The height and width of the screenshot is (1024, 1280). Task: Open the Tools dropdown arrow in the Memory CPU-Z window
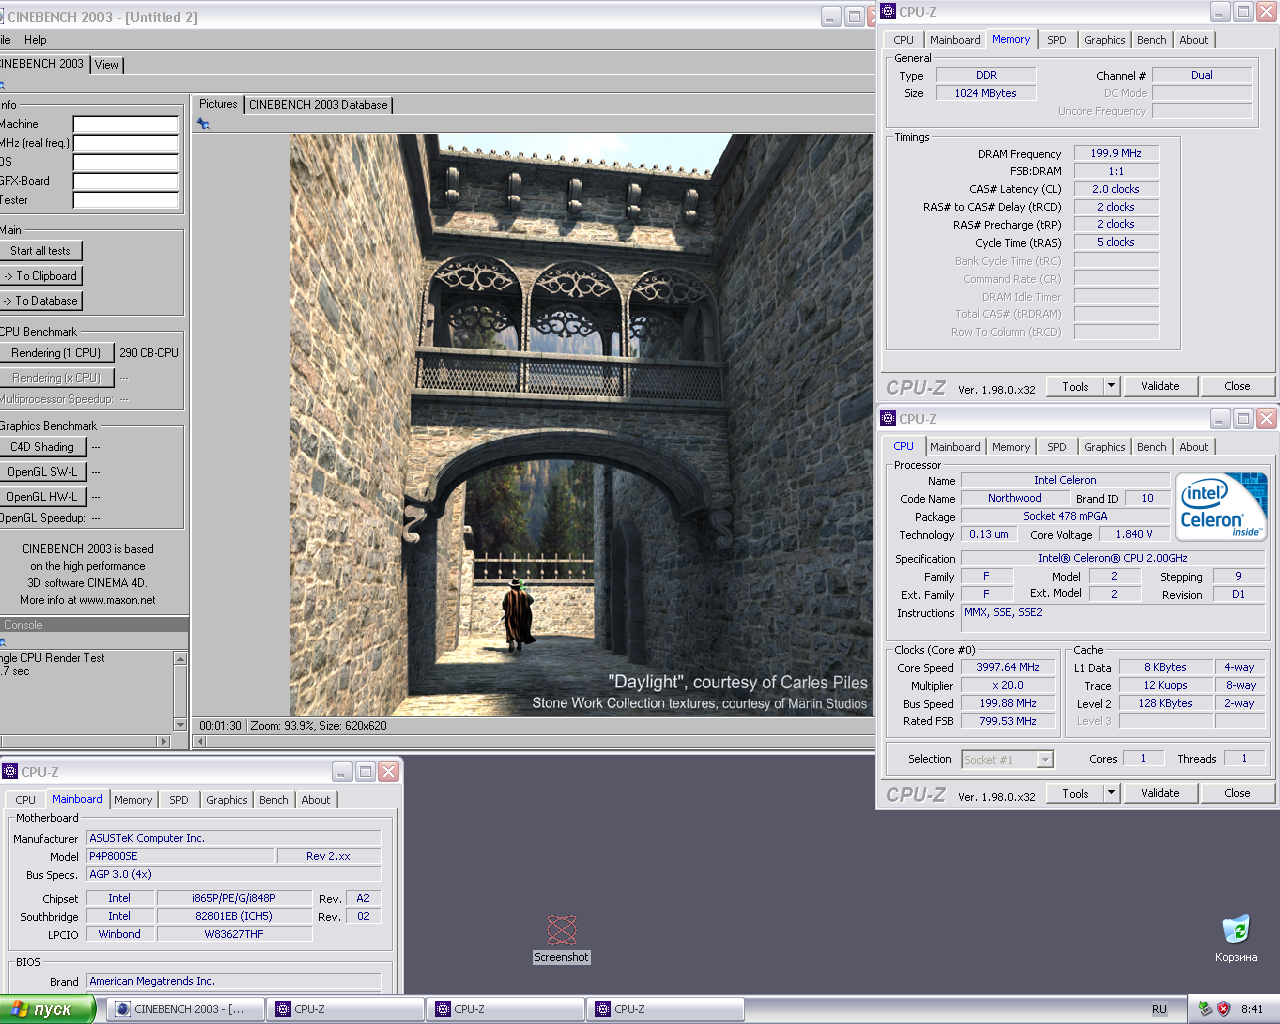coord(1111,386)
